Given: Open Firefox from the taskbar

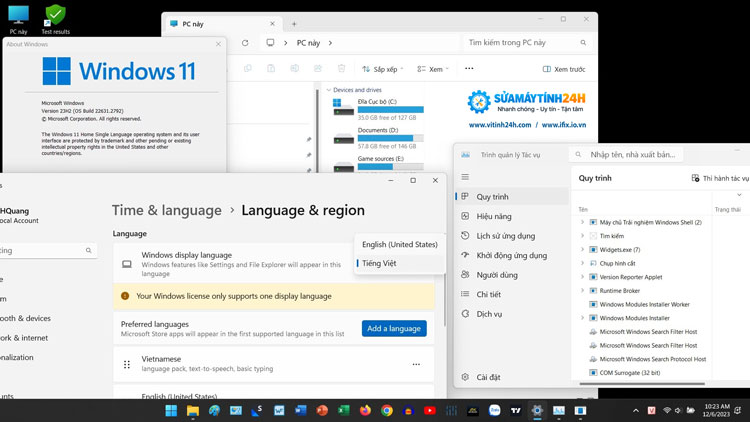Looking at the screenshot, I should (x=365, y=411).
